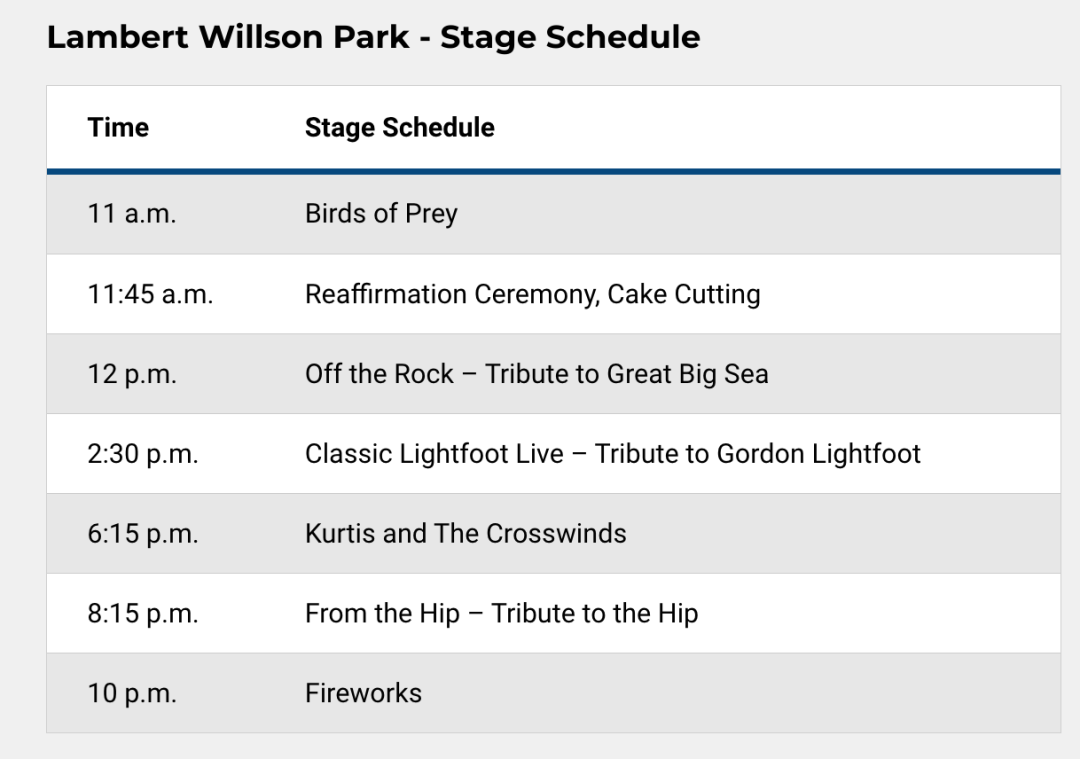Select the Stage Schedule column header
This screenshot has width=1080, height=759.
399,127
